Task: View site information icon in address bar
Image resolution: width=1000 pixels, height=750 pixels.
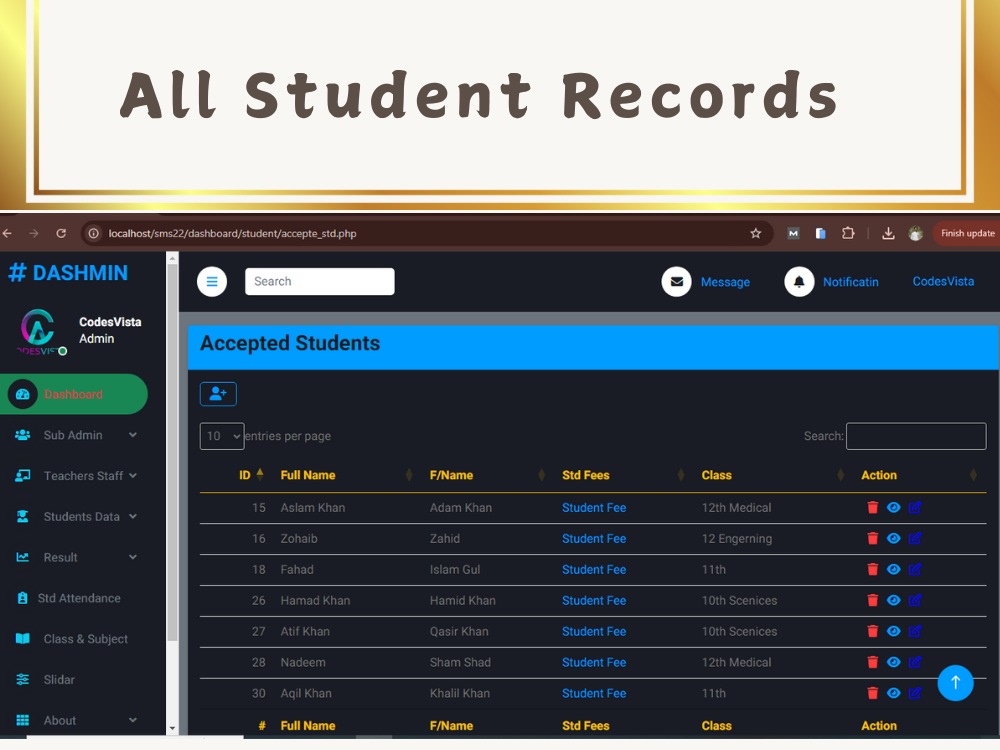Action: coord(93,233)
